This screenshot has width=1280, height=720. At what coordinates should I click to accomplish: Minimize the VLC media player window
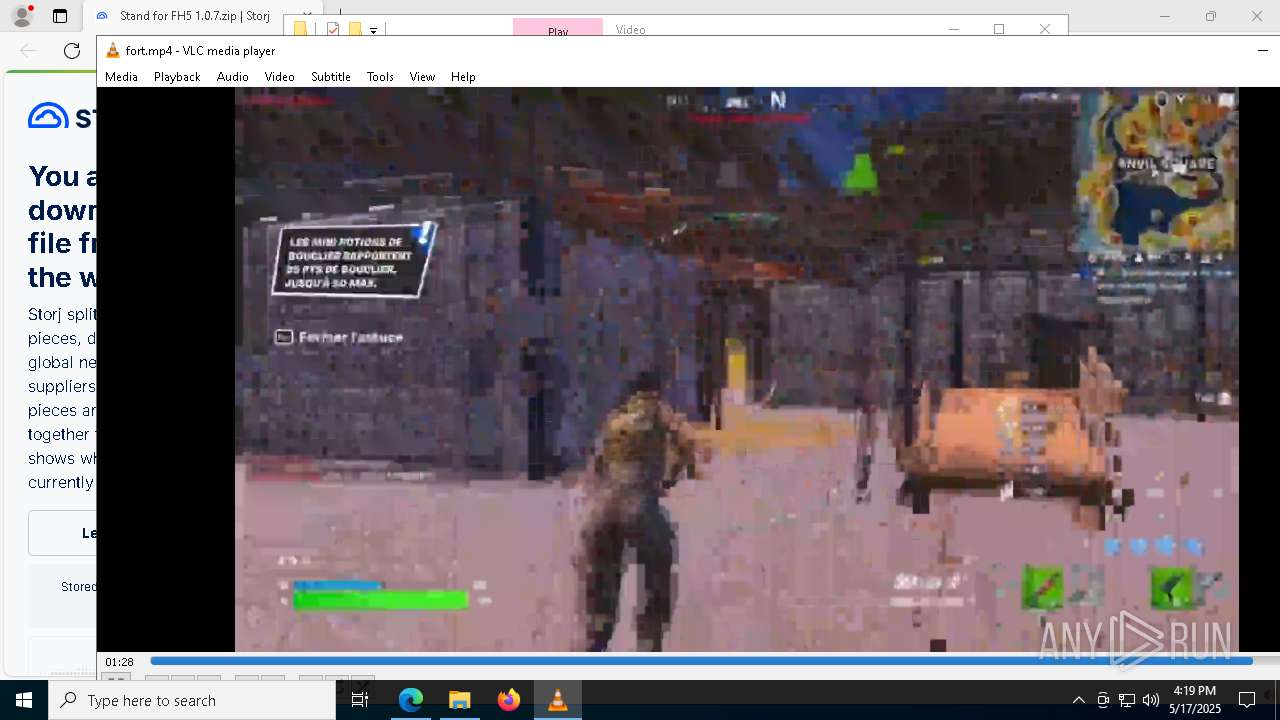point(1262,50)
